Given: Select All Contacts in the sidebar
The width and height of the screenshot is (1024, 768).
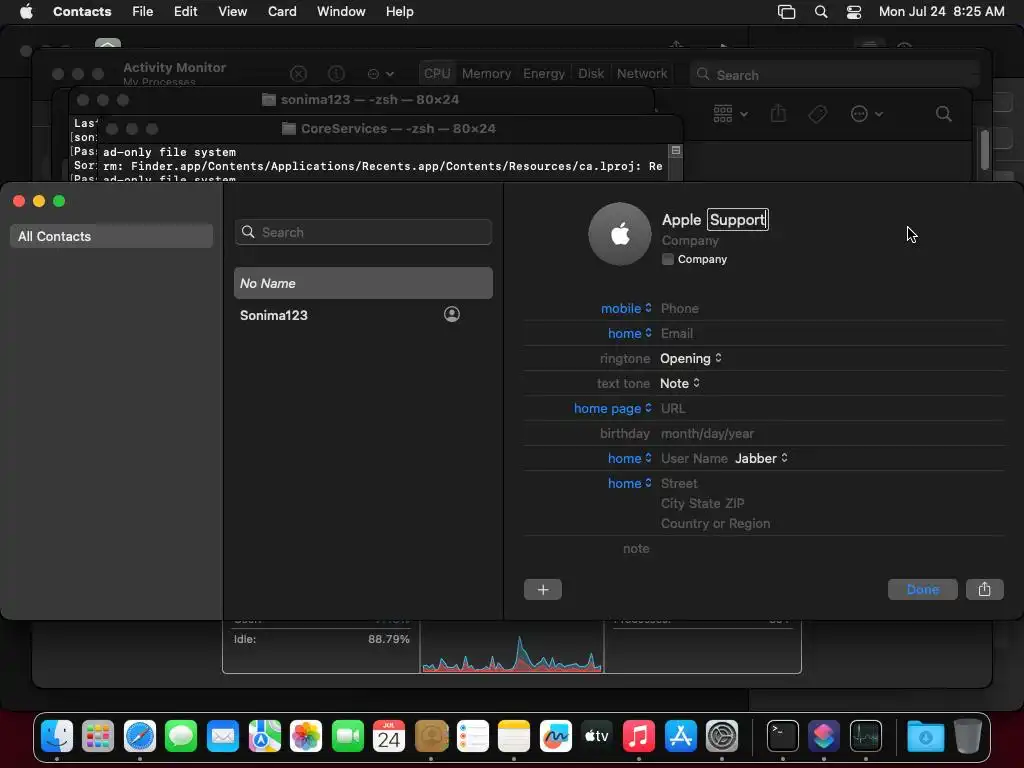Looking at the screenshot, I should click(112, 236).
